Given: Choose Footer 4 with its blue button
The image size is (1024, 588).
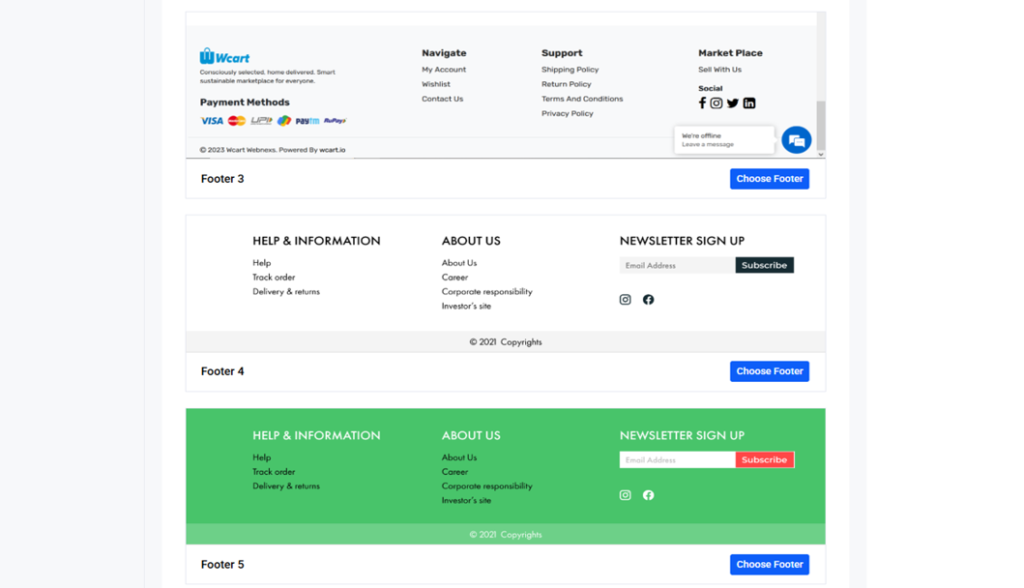Looking at the screenshot, I should (x=769, y=371).
